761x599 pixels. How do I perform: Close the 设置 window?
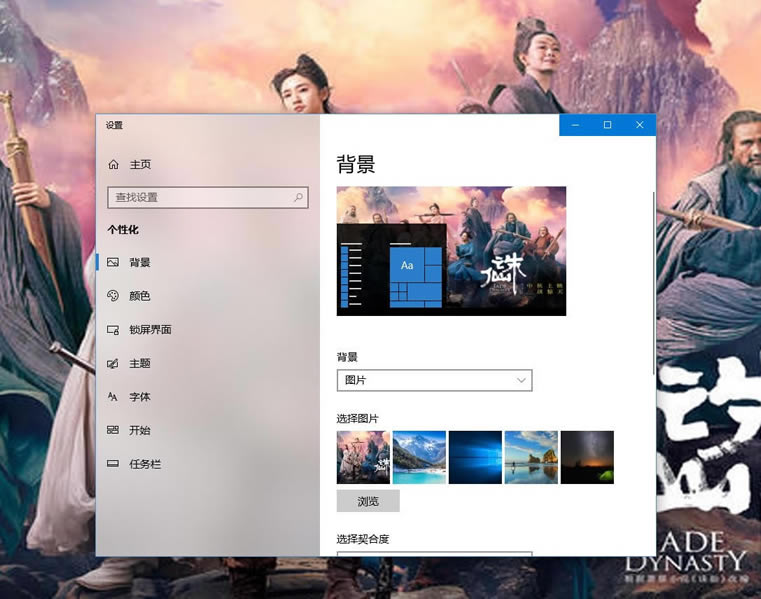(640, 125)
